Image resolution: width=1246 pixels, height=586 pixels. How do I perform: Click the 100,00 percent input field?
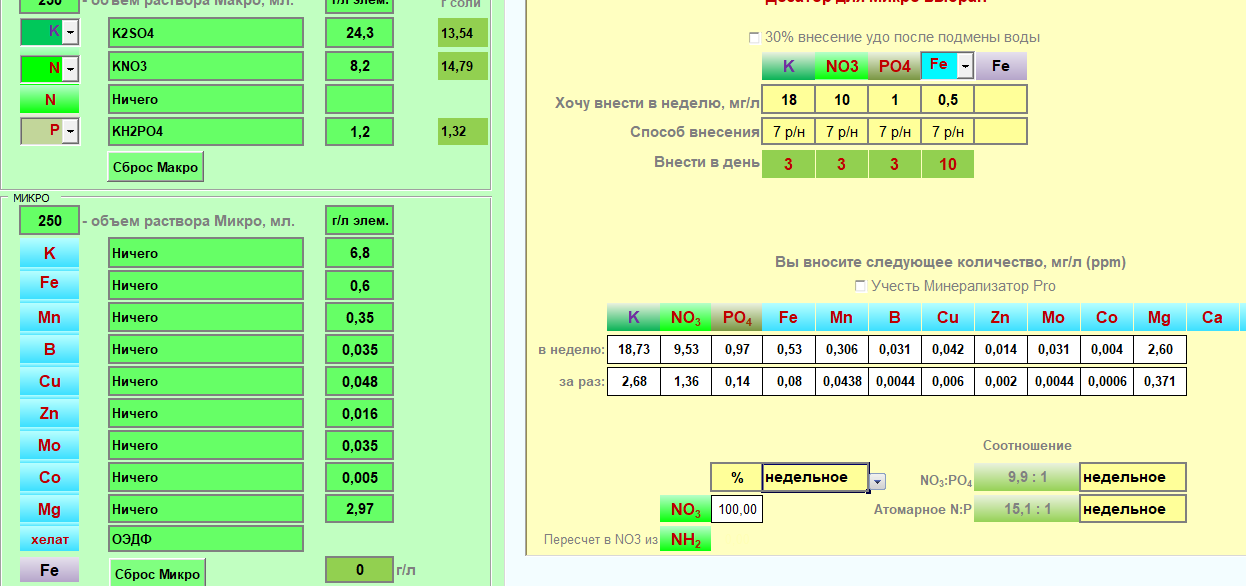click(x=738, y=510)
